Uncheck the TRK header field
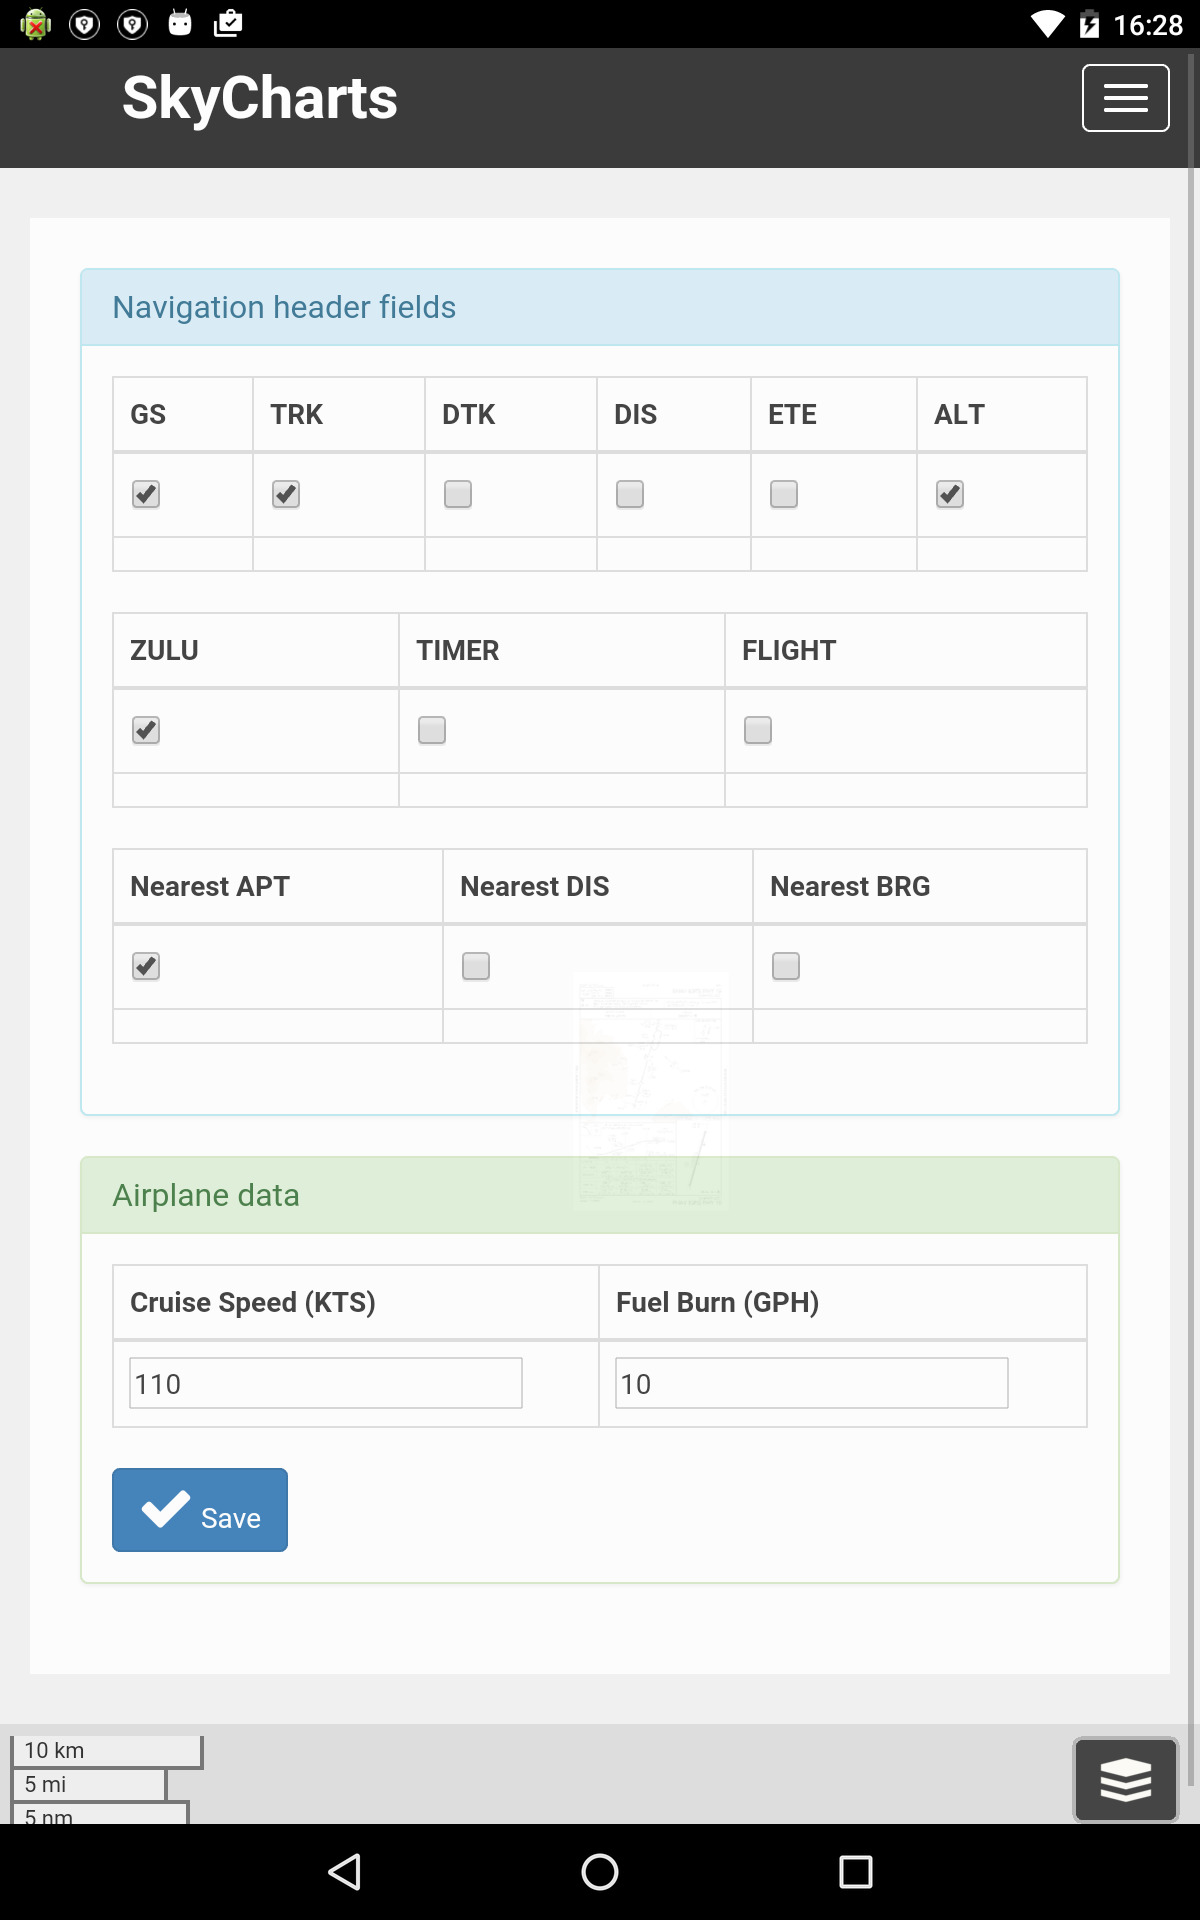Image resolution: width=1200 pixels, height=1920 pixels. pyautogui.click(x=286, y=494)
